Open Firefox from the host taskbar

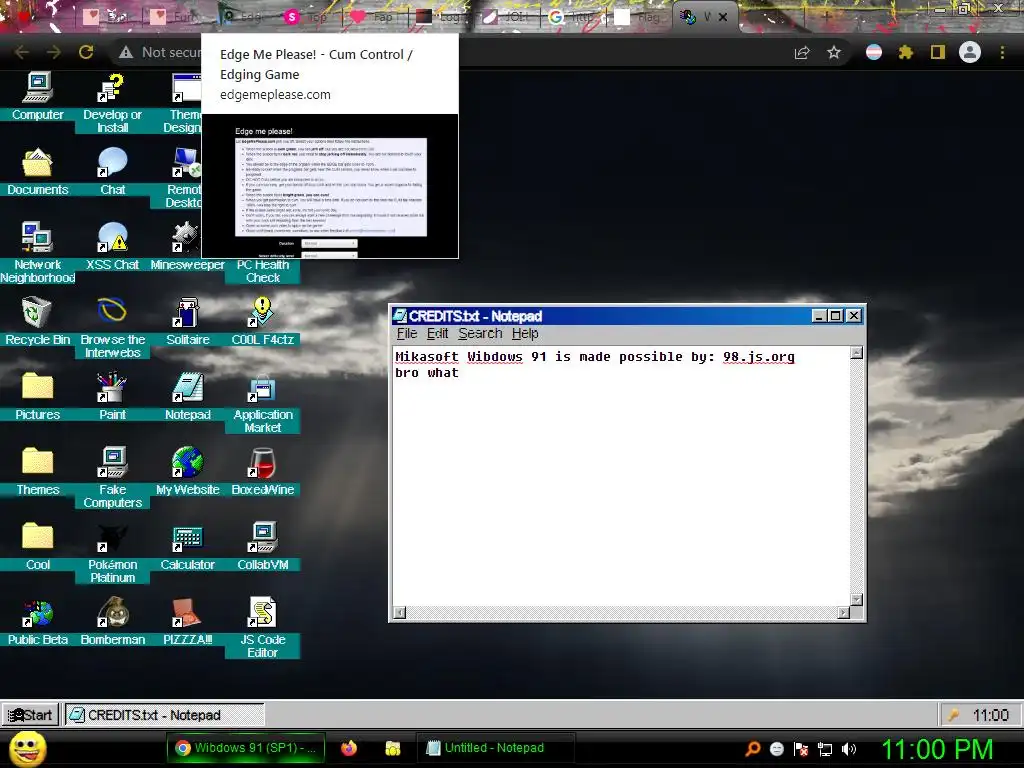pos(349,748)
